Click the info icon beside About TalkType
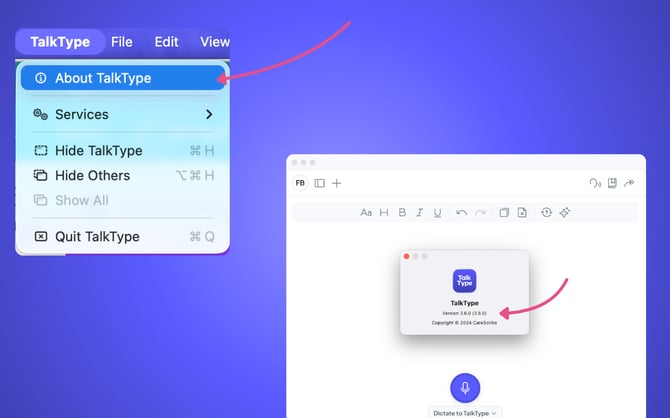This screenshot has height=418, width=670. 41,78
